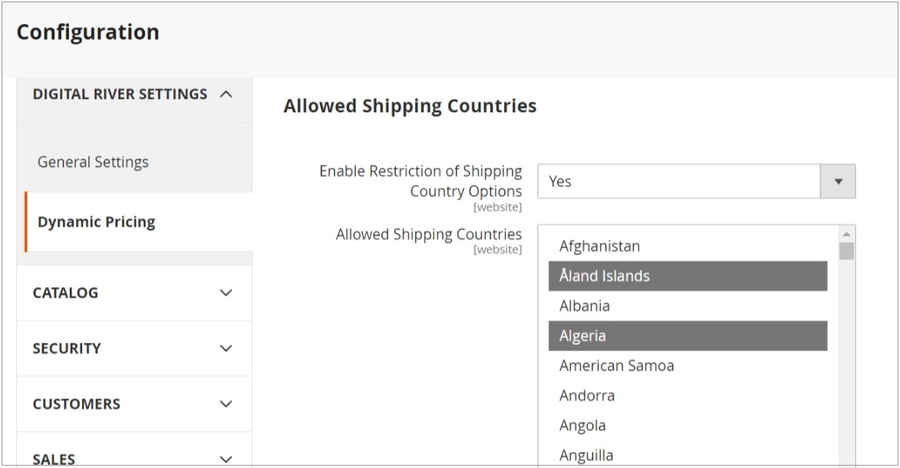The width and height of the screenshot is (900, 468).
Task: Open General Settings tab
Action: tap(93, 162)
